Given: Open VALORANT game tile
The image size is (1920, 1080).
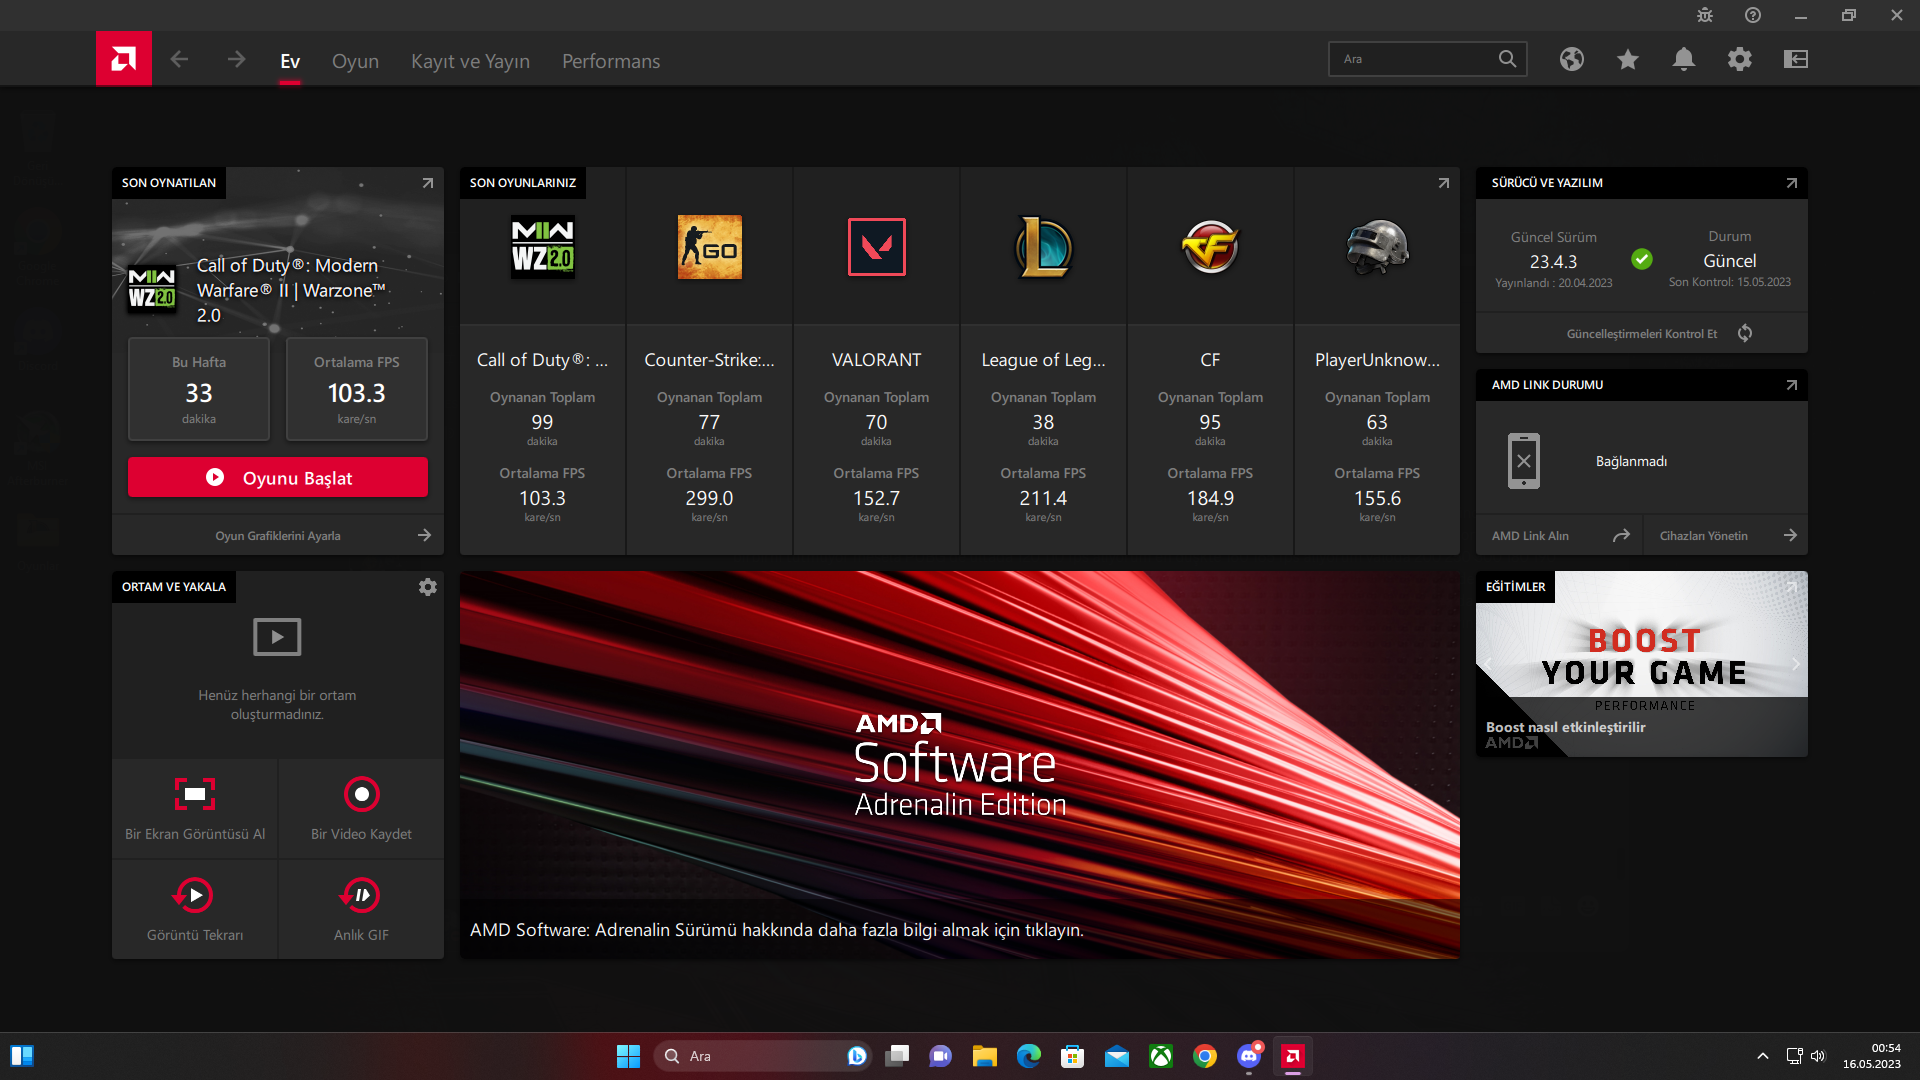Looking at the screenshot, I should click(x=877, y=361).
